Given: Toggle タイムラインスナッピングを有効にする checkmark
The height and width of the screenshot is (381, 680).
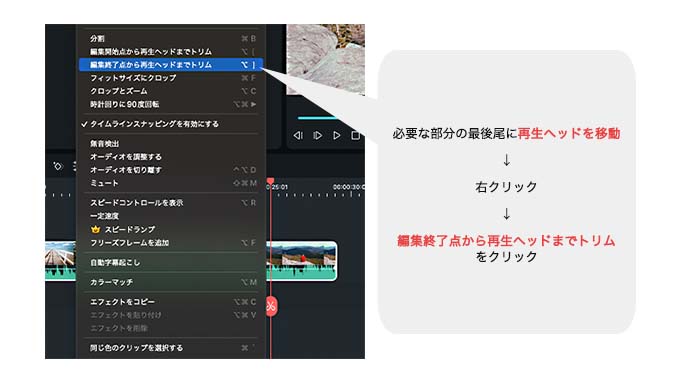Looking at the screenshot, I should (x=84, y=124).
